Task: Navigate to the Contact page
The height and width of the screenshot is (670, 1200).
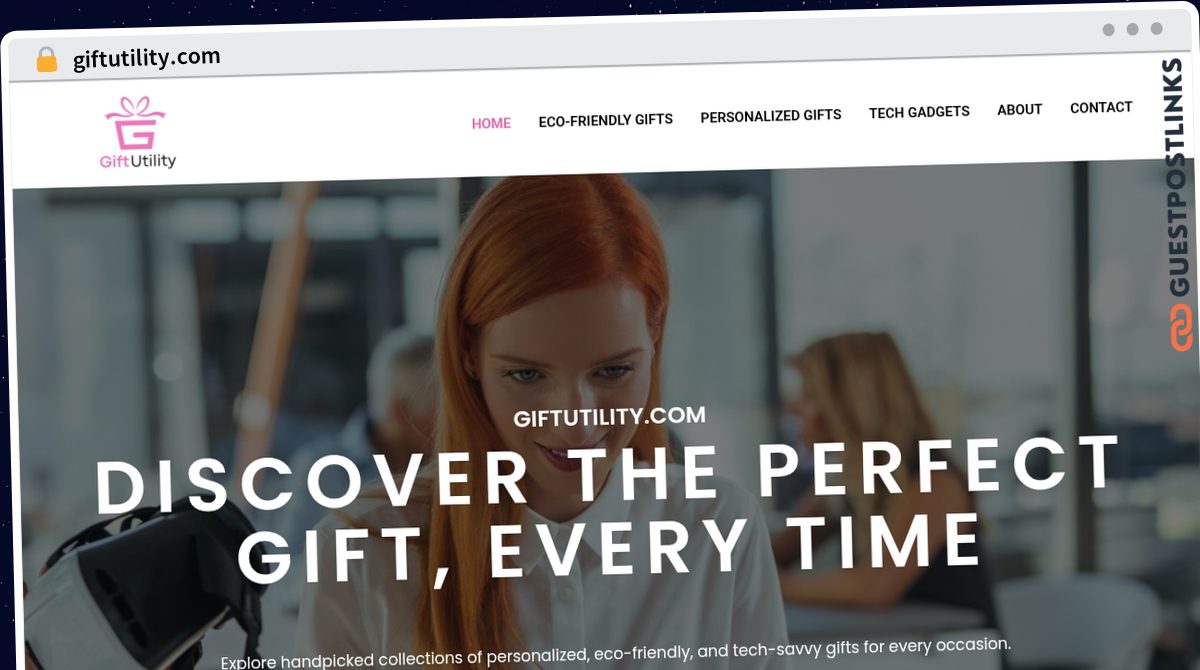Action: (x=1101, y=107)
